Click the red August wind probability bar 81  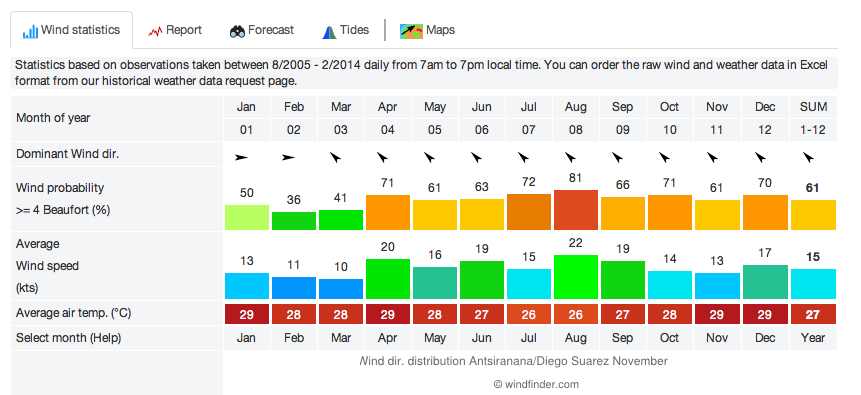point(575,210)
